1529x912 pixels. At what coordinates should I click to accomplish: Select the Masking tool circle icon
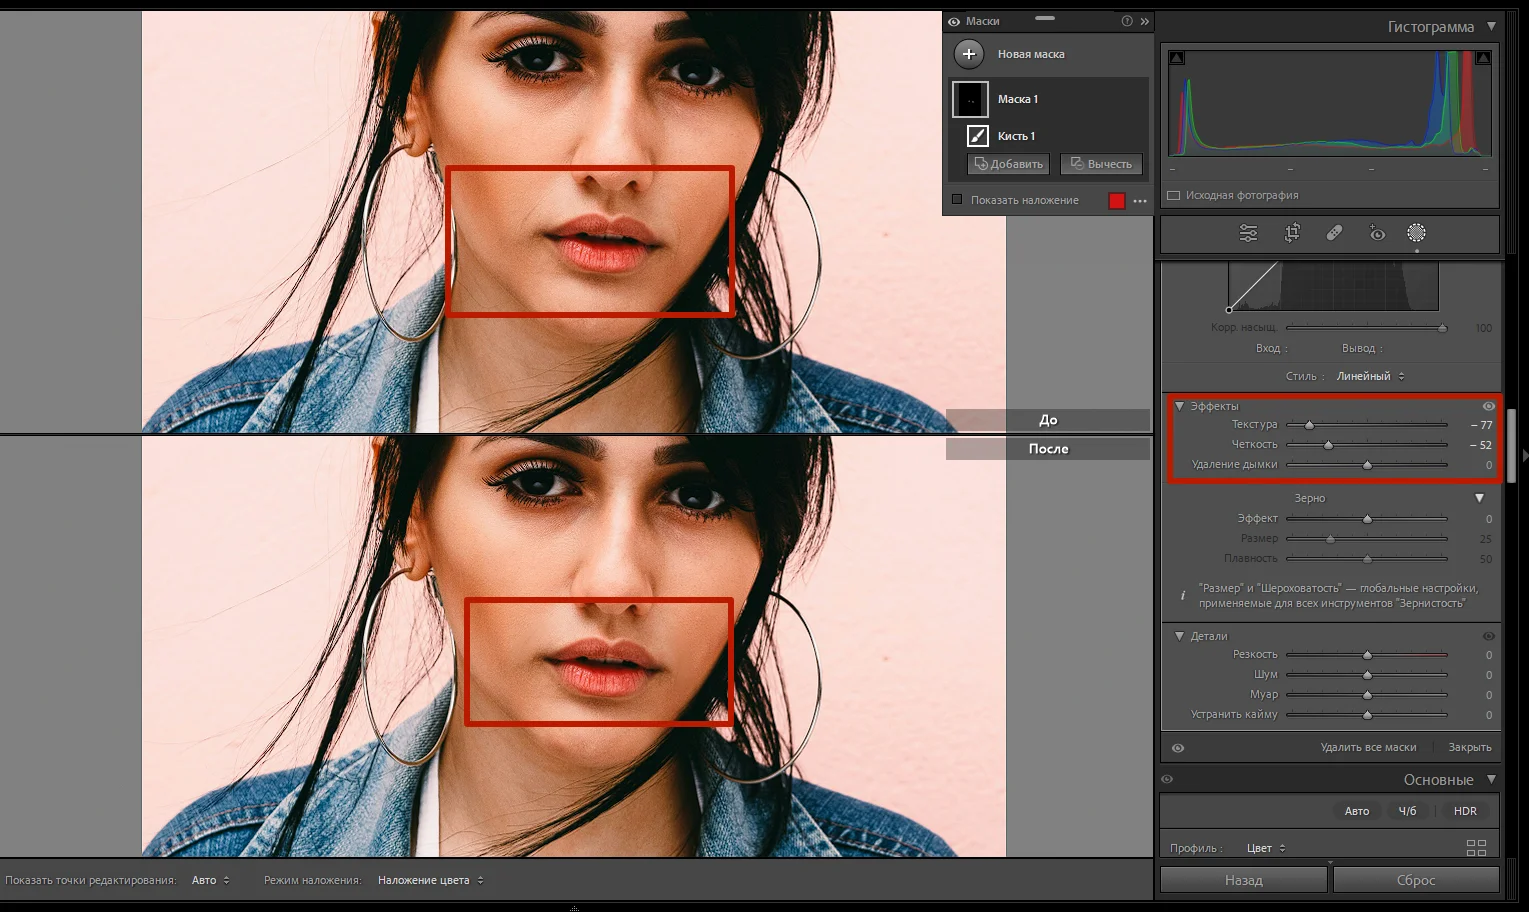tap(1416, 233)
